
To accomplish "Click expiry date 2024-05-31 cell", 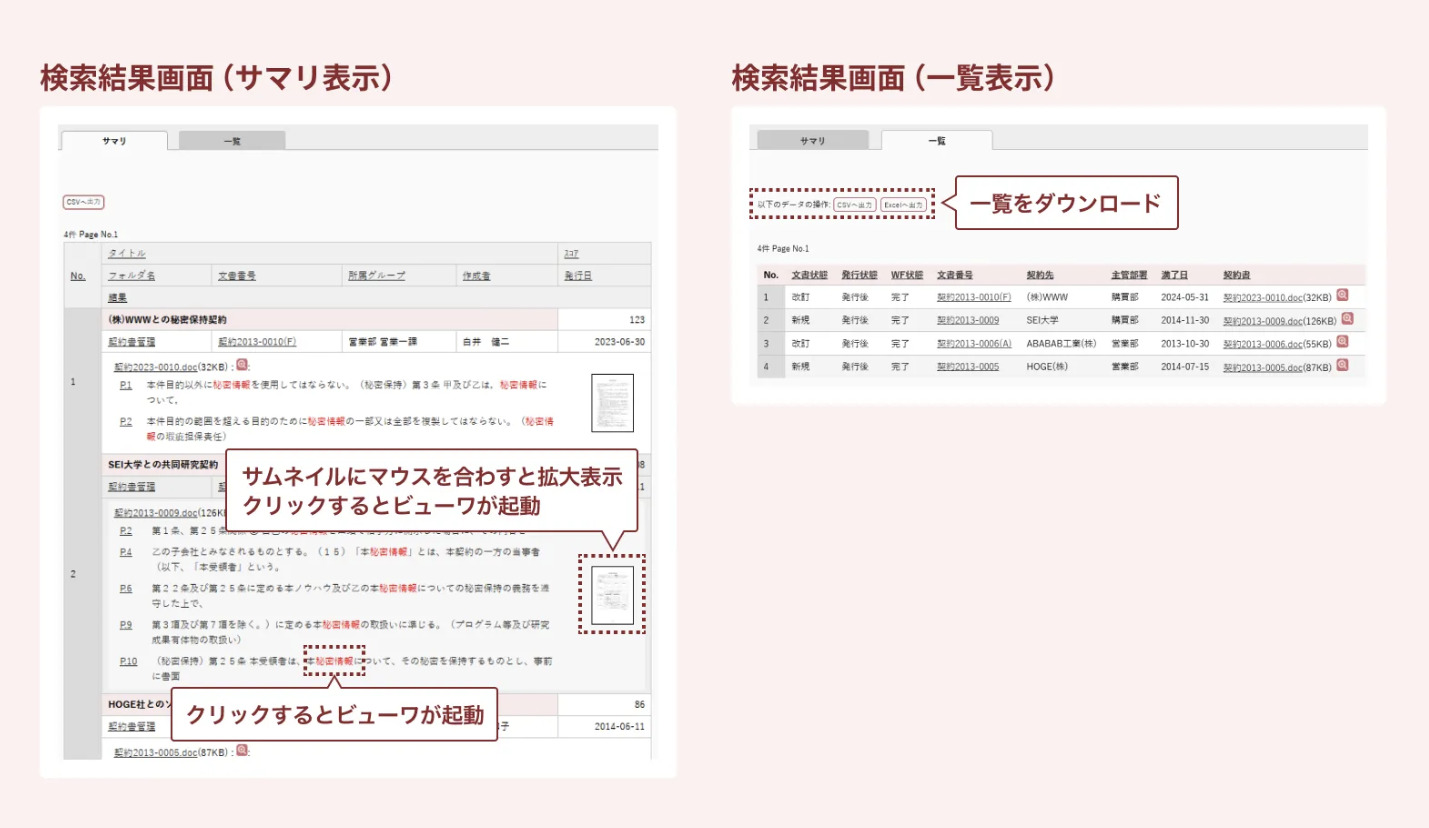I will point(1185,297).
